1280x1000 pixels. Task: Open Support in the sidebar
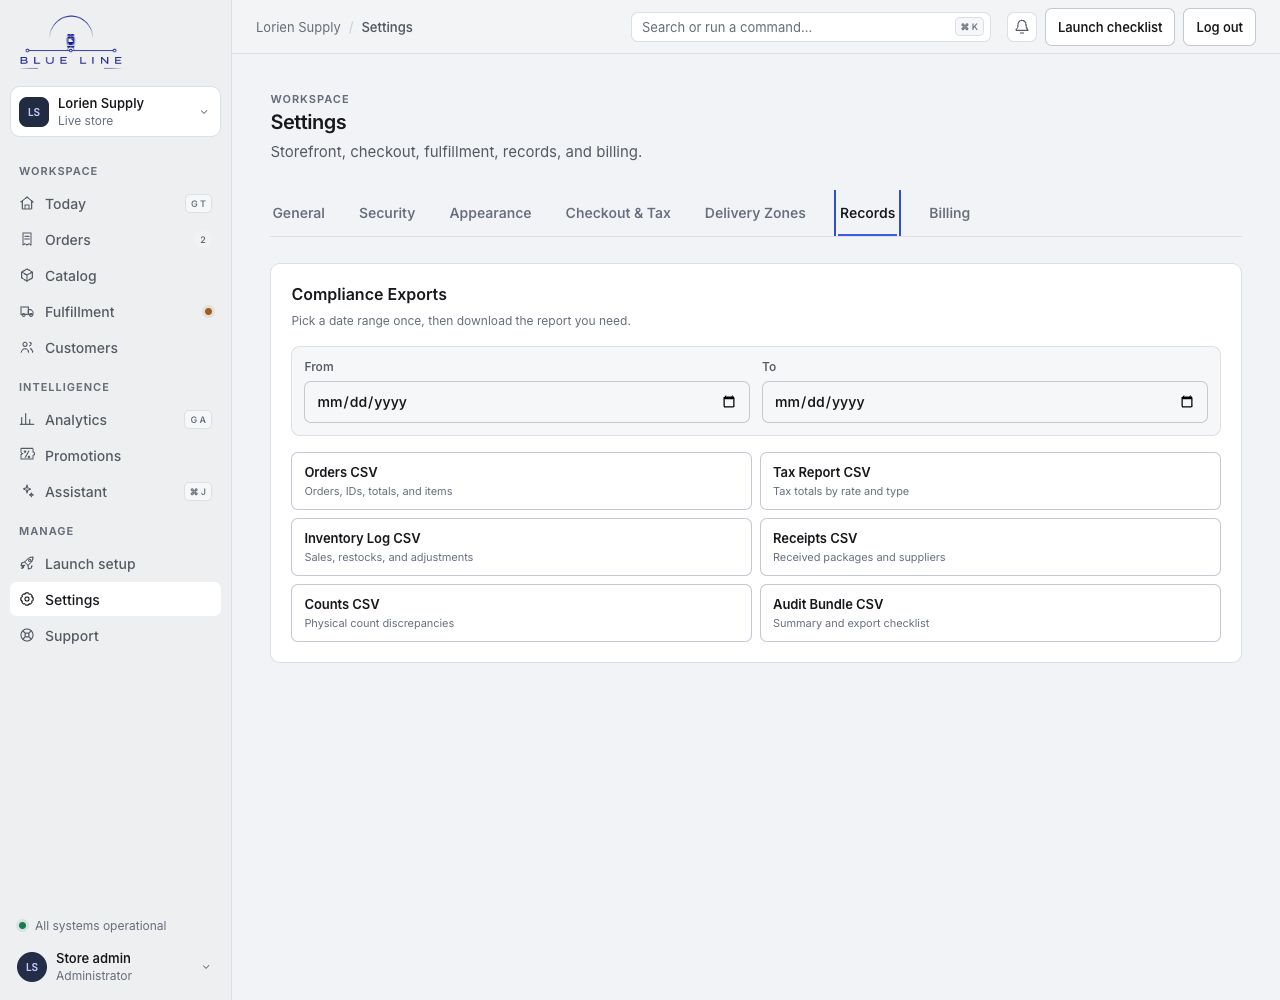115,635
